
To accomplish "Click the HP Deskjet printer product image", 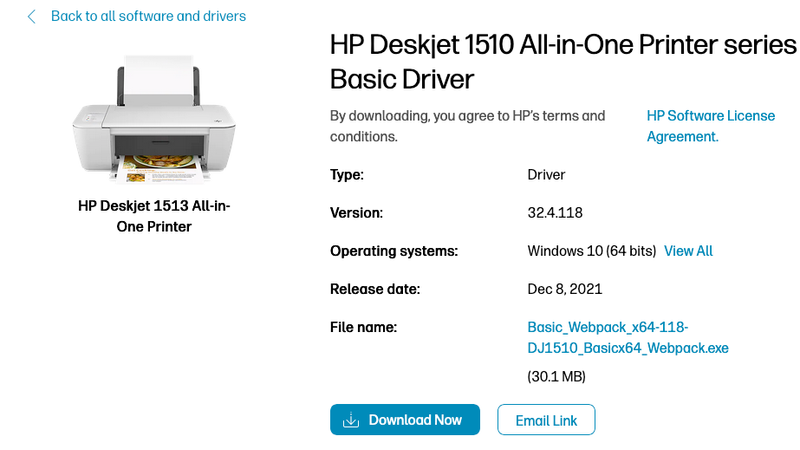I will tap(154, 119).
